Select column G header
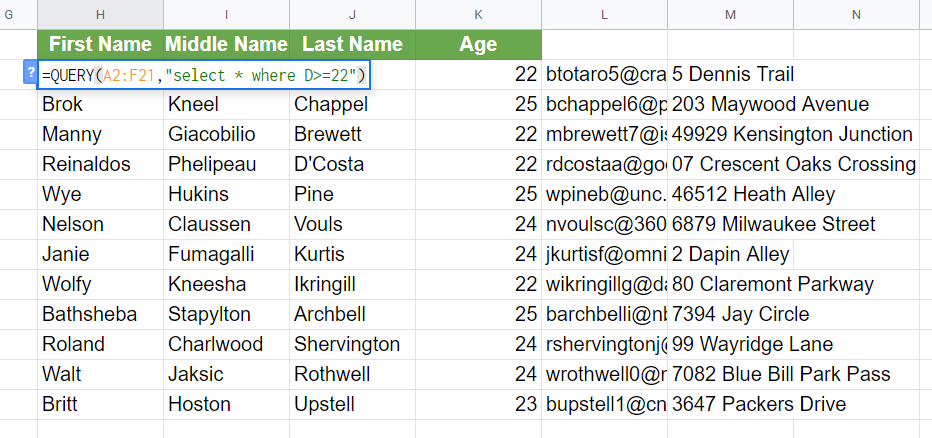The width and height of the screenshot is (932, 438). pos(17,14)
